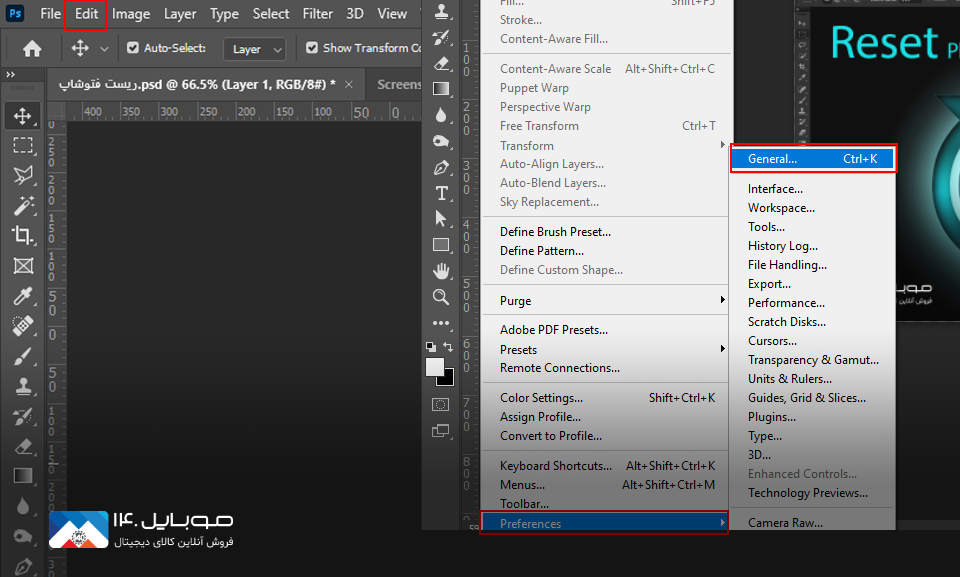Select the Path Selection arrow tool
The image size is (960, 577).
441,219
